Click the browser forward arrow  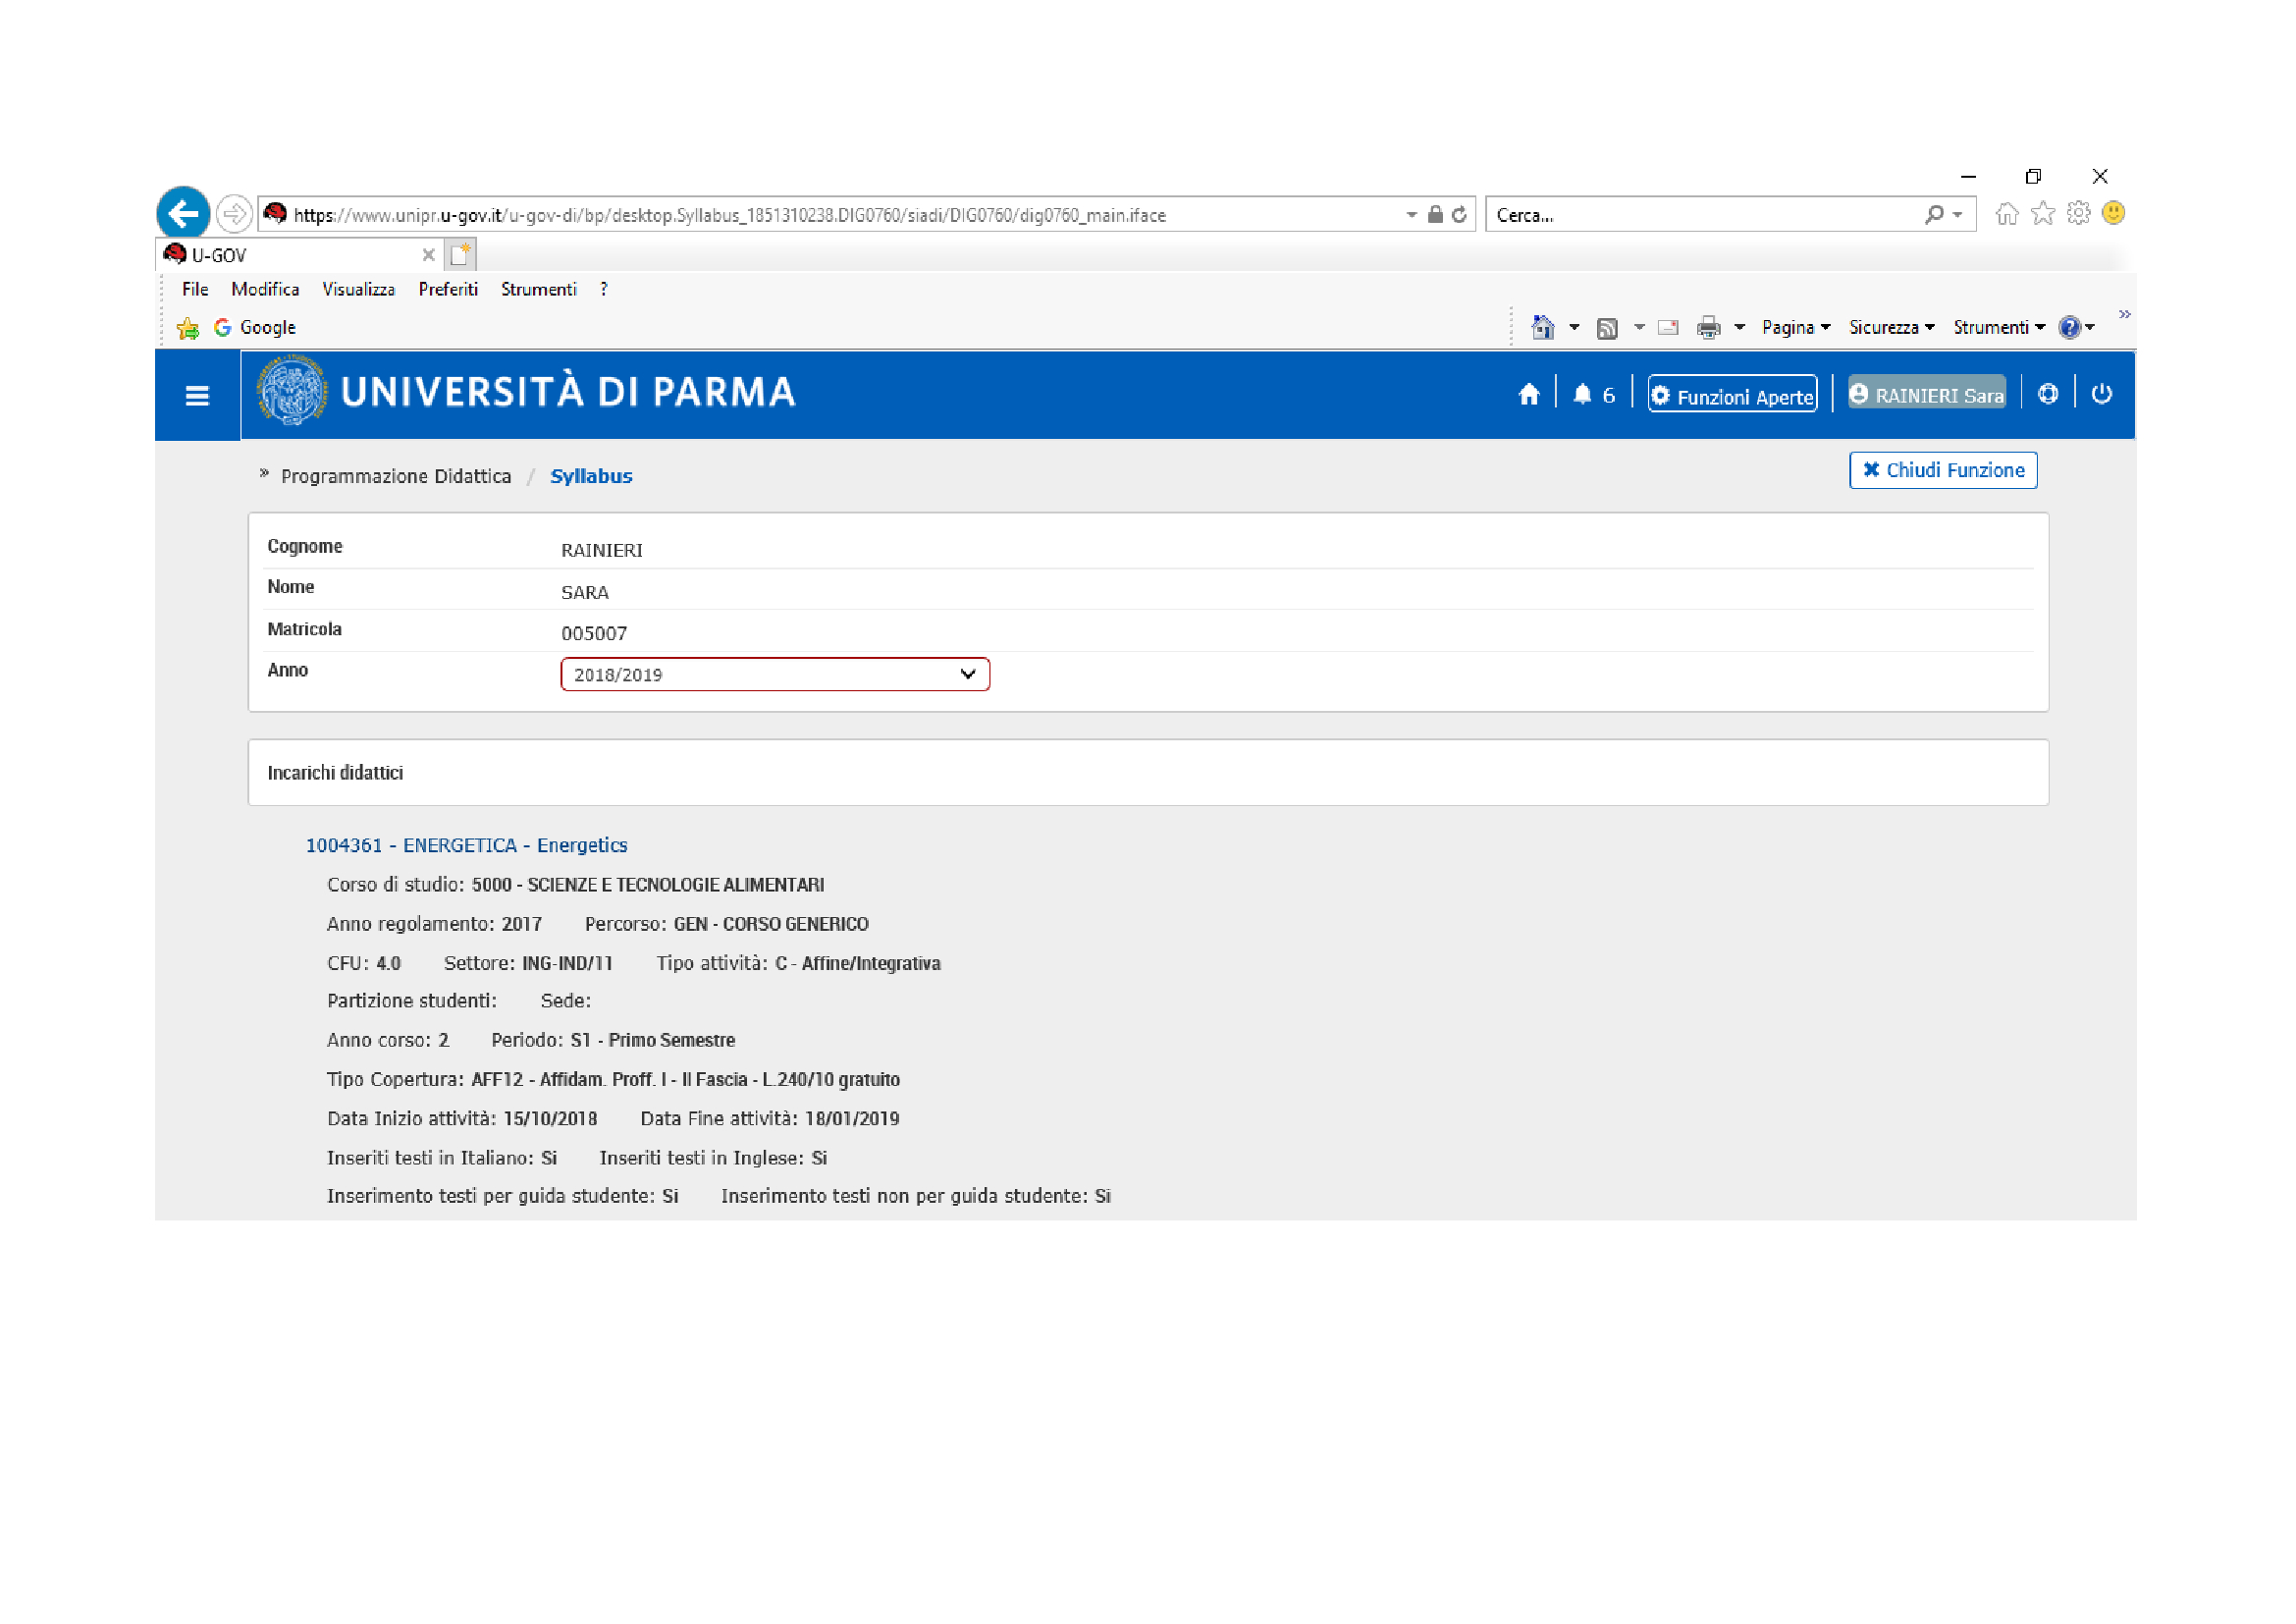234,214
